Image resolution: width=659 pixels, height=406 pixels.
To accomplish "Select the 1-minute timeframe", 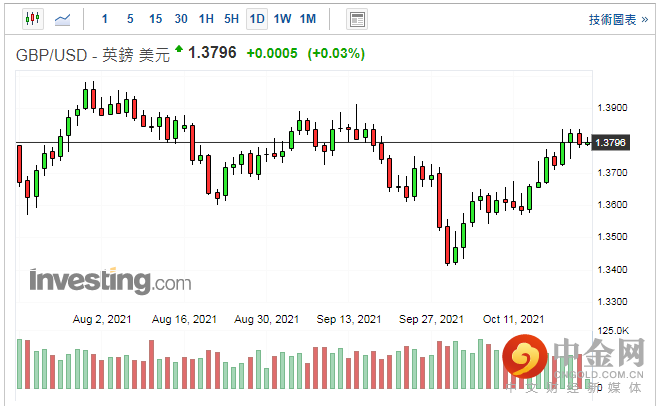I will [x=106, y=19].
